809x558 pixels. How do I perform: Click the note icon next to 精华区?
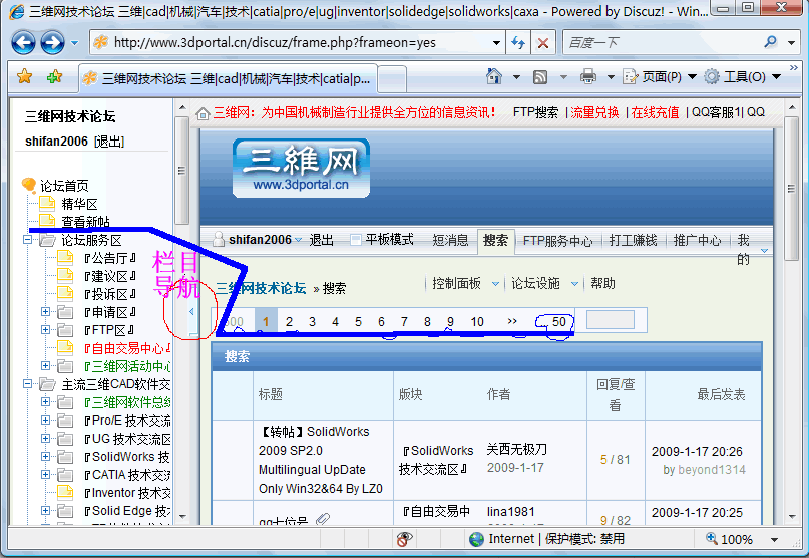47,202
